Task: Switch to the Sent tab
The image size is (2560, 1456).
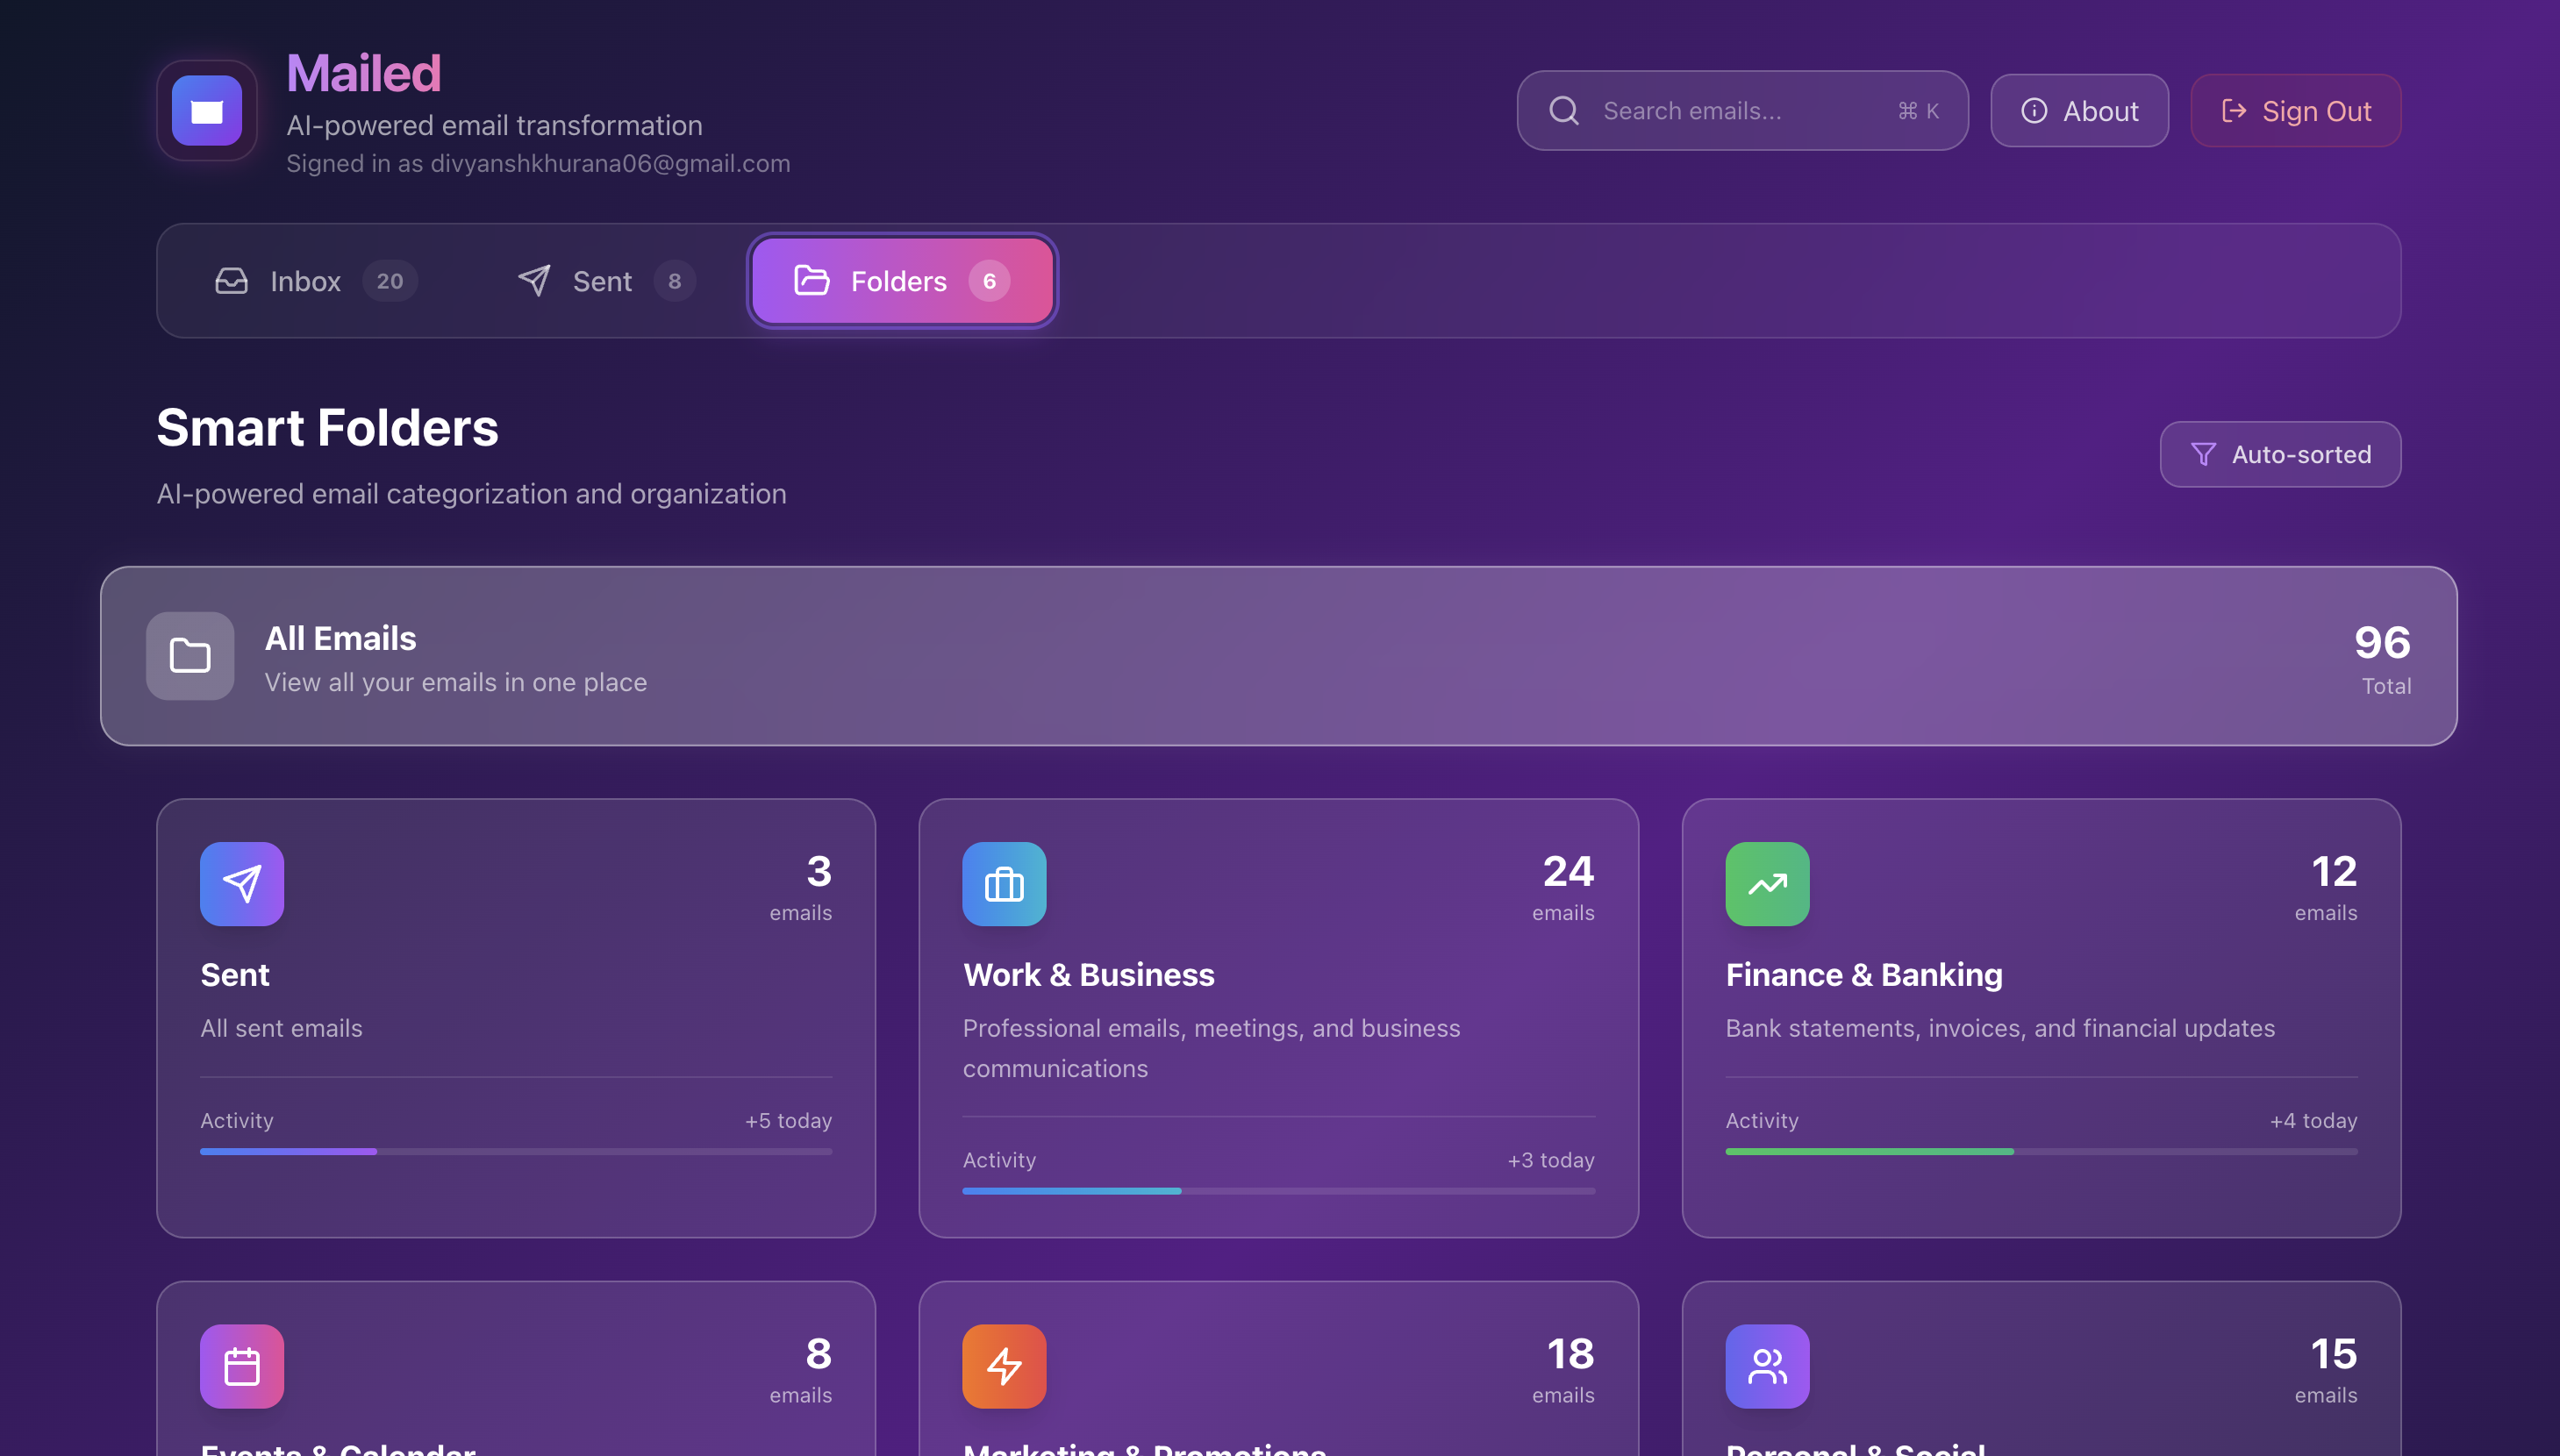Action: click(604, 281)
